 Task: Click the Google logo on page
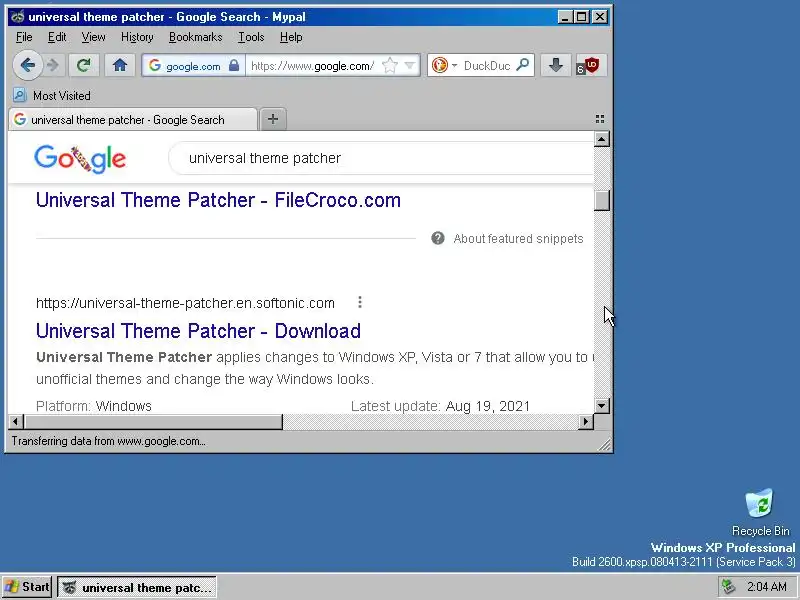(x=80, y=159)
